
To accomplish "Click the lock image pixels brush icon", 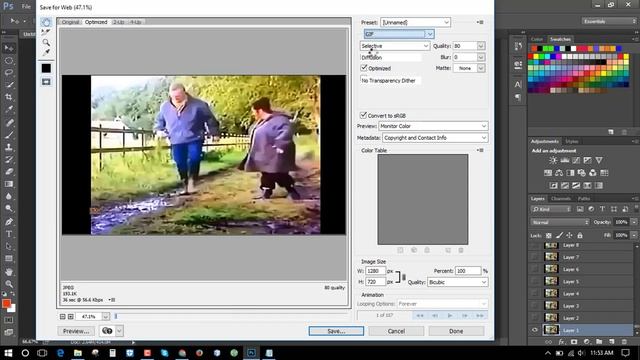I will (559, 236).
